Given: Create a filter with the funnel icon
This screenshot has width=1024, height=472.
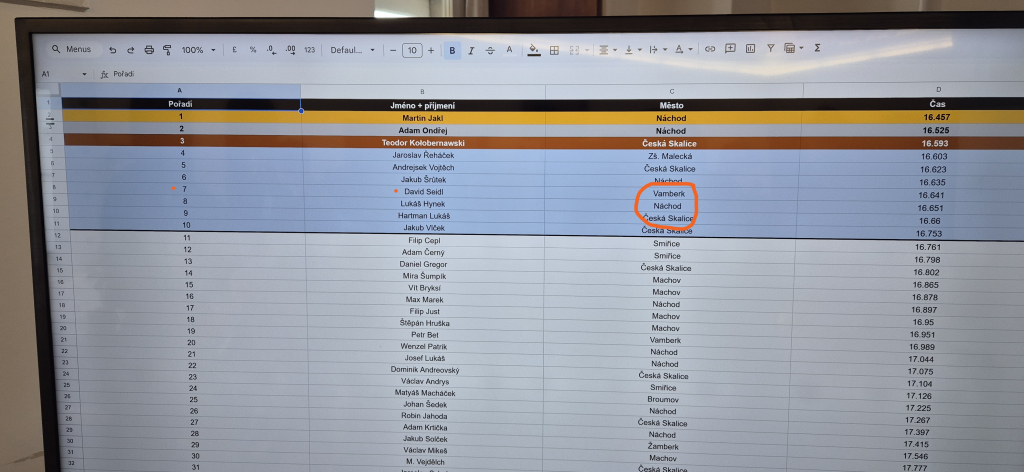Looking at the screenshot, I should (771, 48).
